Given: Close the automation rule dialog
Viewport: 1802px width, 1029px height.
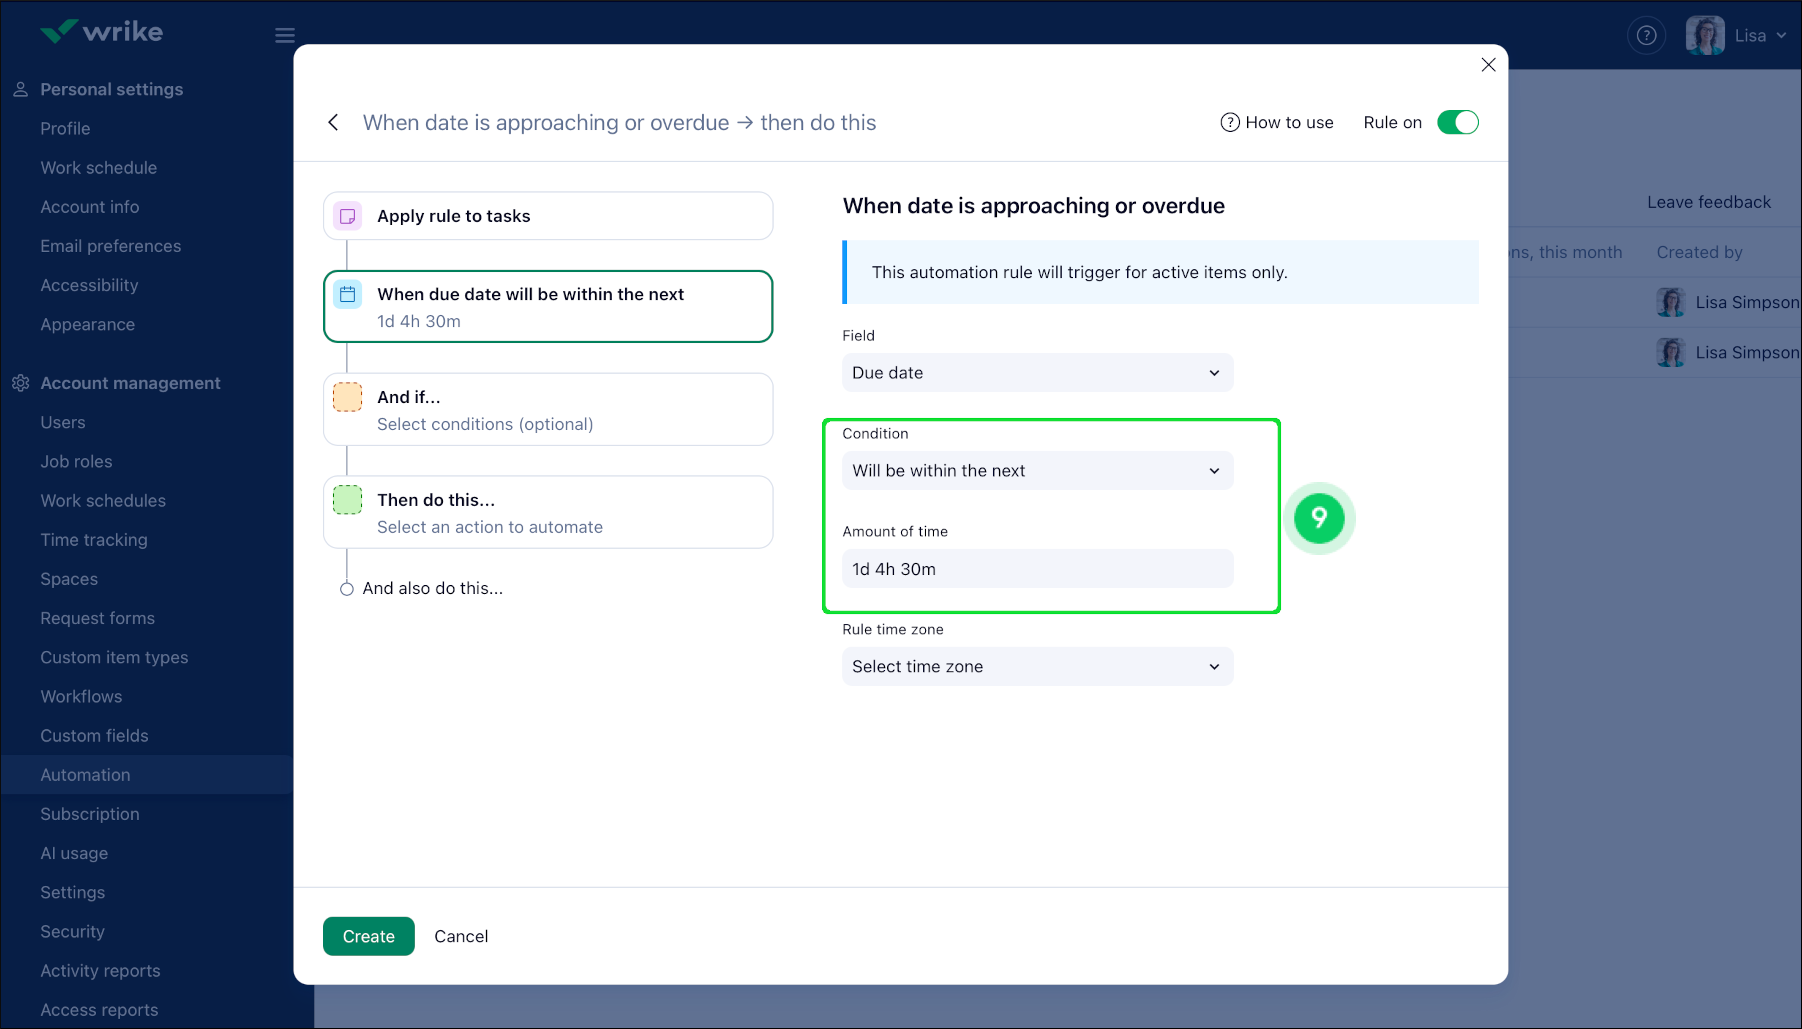Looking at the screenshot, I should click(x=1488, y=65).
